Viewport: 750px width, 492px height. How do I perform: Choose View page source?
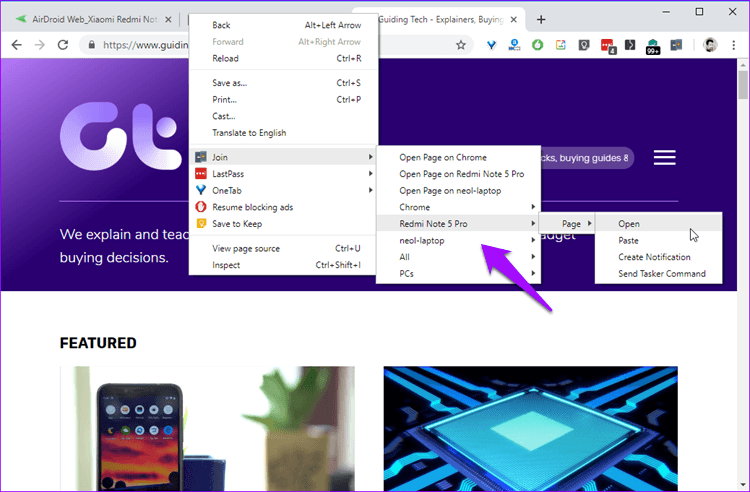tap(284, 248)
